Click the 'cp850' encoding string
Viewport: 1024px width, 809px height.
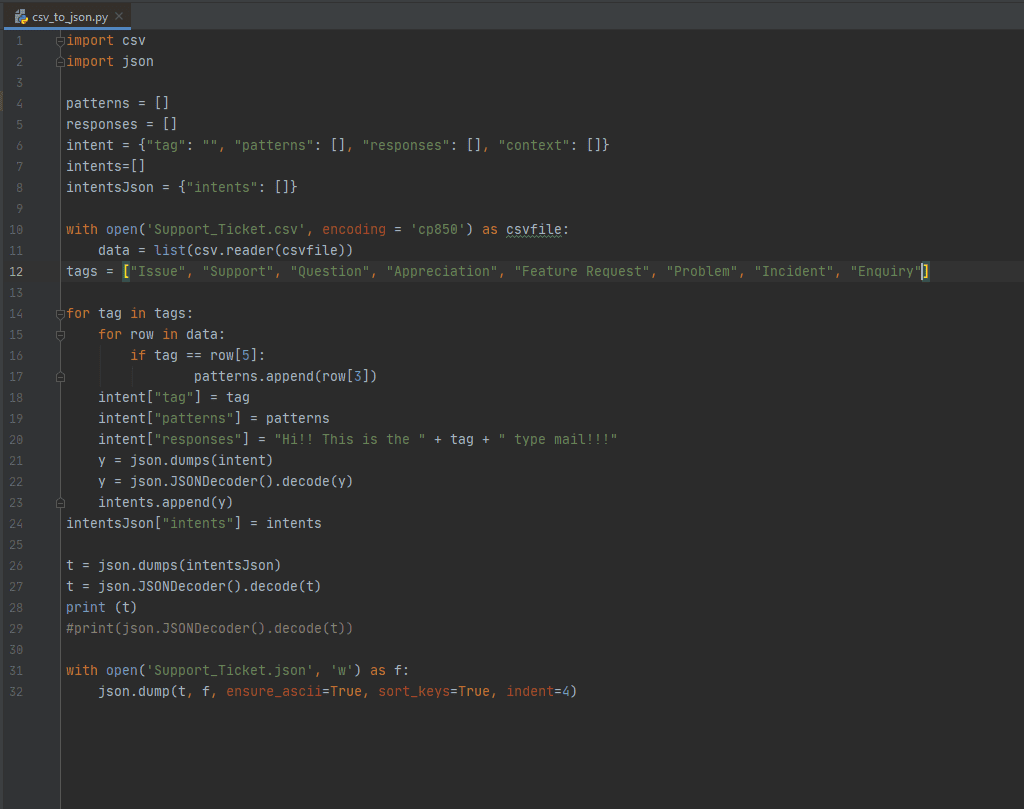(442, 230)
